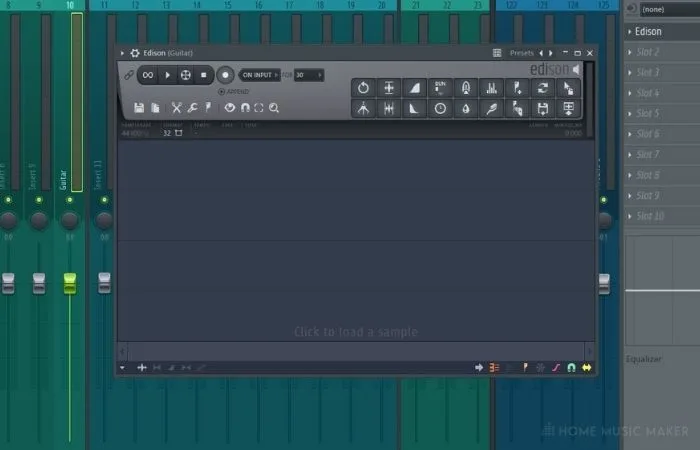Click the two-arrows loop icon in tool grid
The height and width of the screenshot is (450, 700).
click(543, 88)
